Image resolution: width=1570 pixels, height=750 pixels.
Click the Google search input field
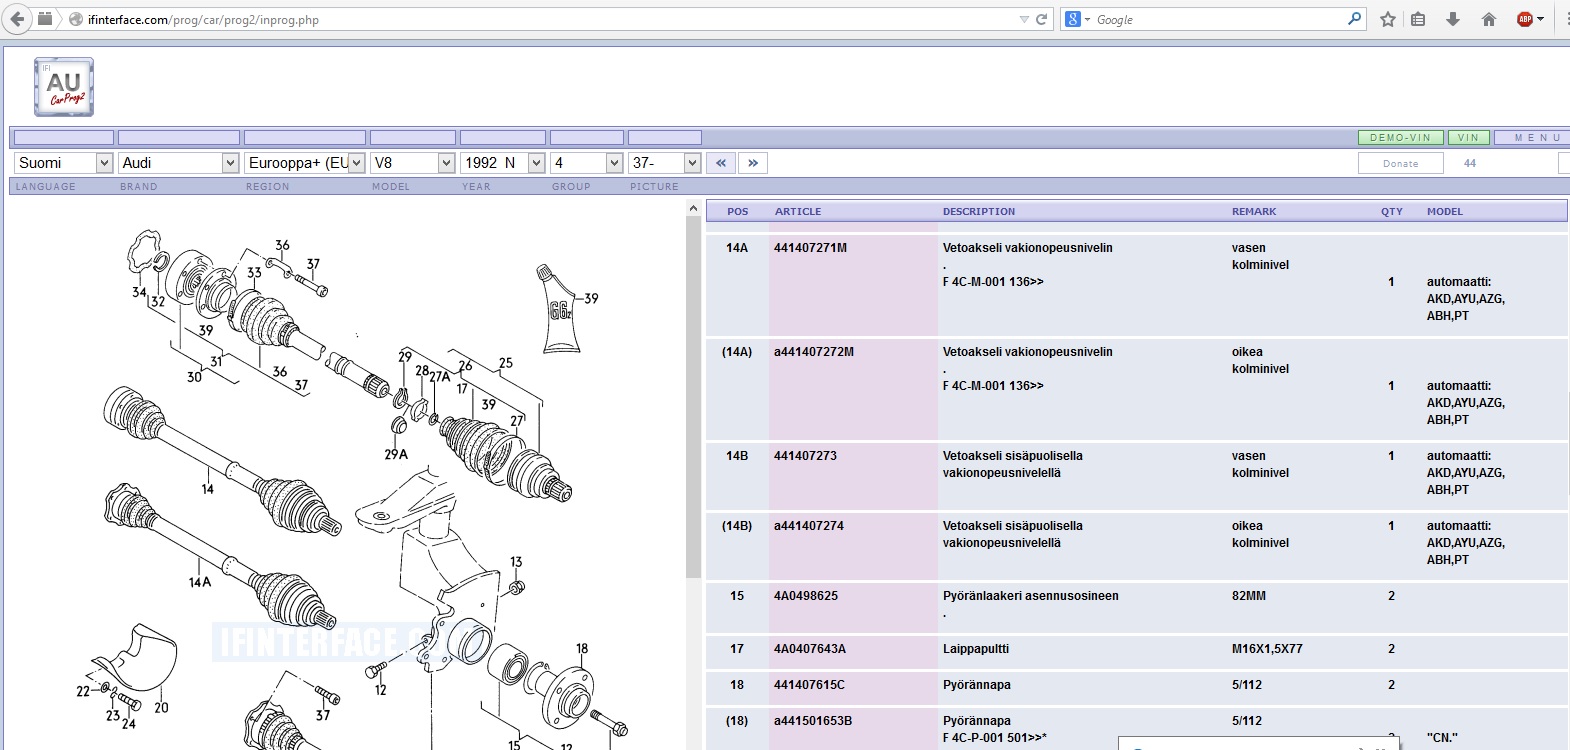point(1220,19)
